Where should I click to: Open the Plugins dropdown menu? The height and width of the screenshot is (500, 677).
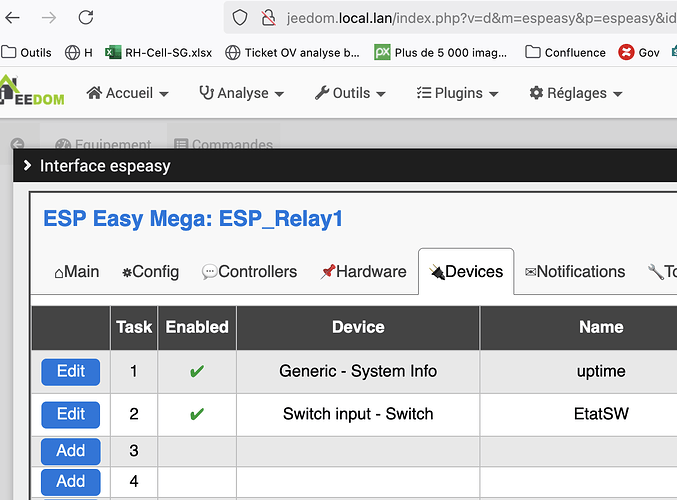point(457,93)
